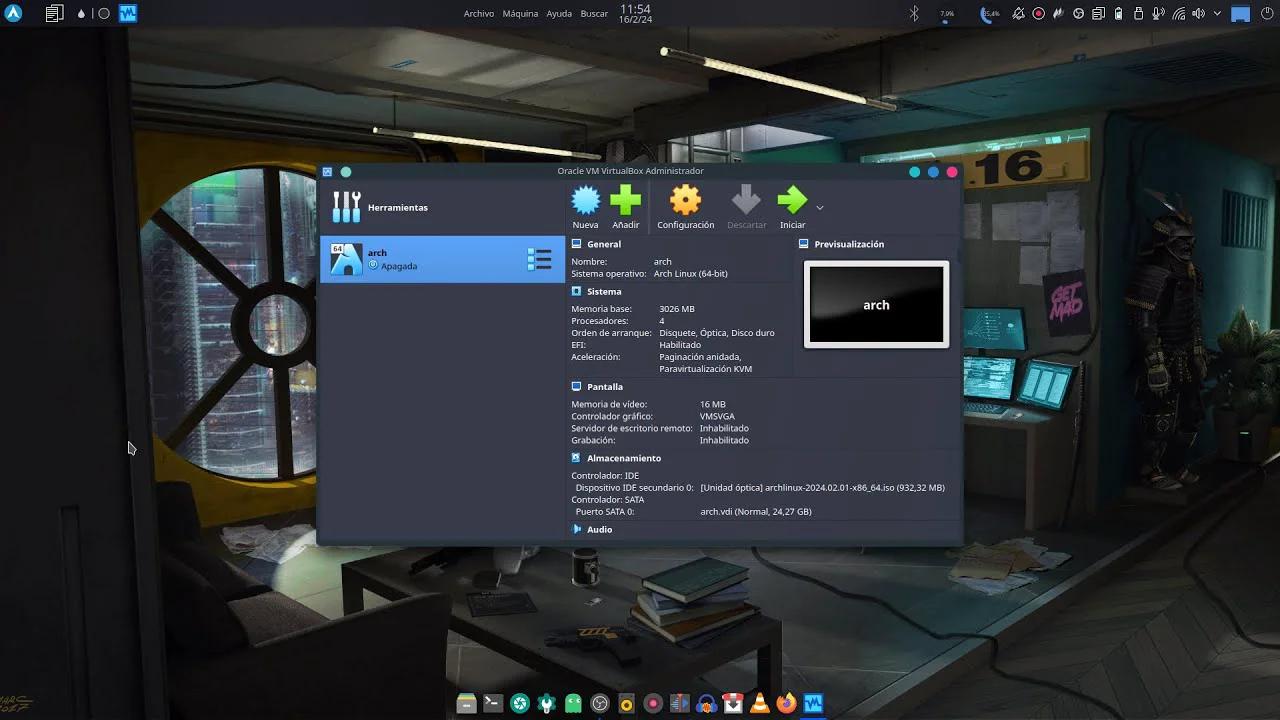Click the arch preview thumbnail in Previsualización

click(876, 304)
